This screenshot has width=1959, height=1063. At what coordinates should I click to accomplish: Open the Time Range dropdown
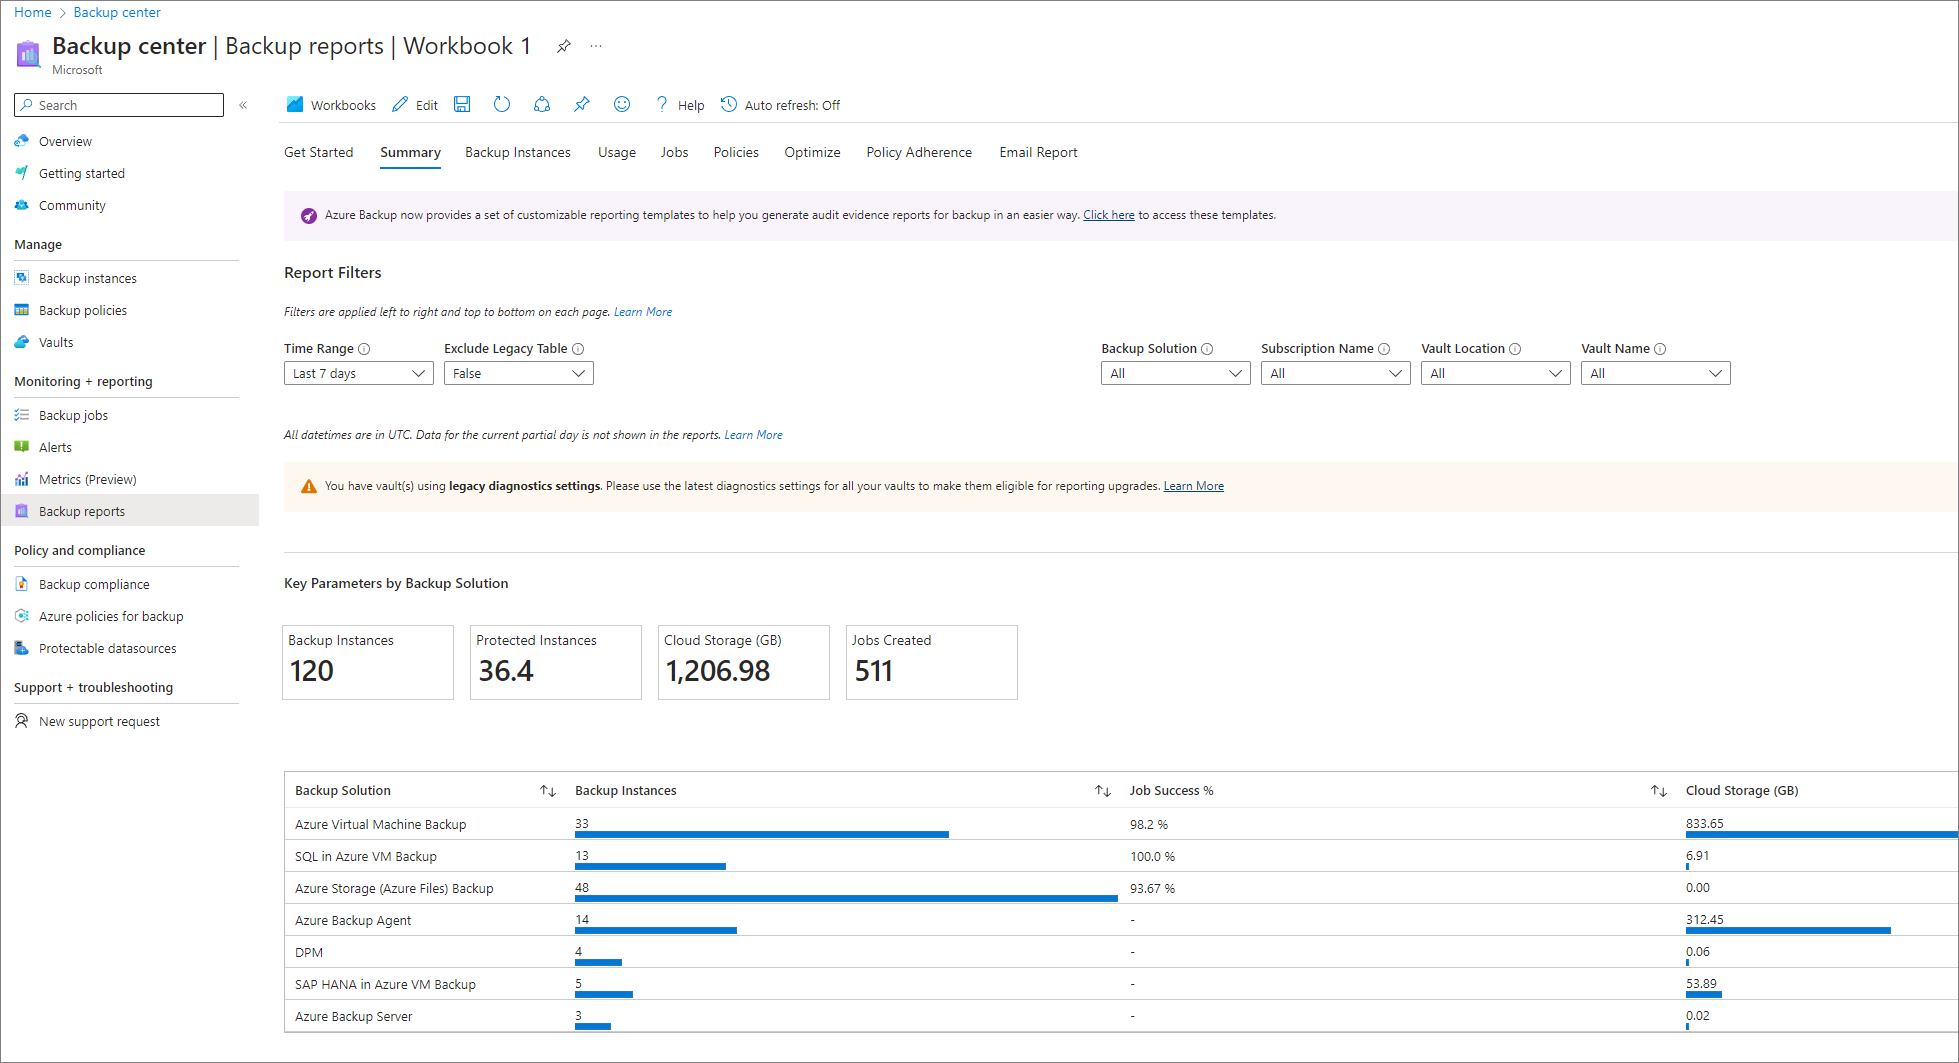pyautogui.click(x=358, y=373)
